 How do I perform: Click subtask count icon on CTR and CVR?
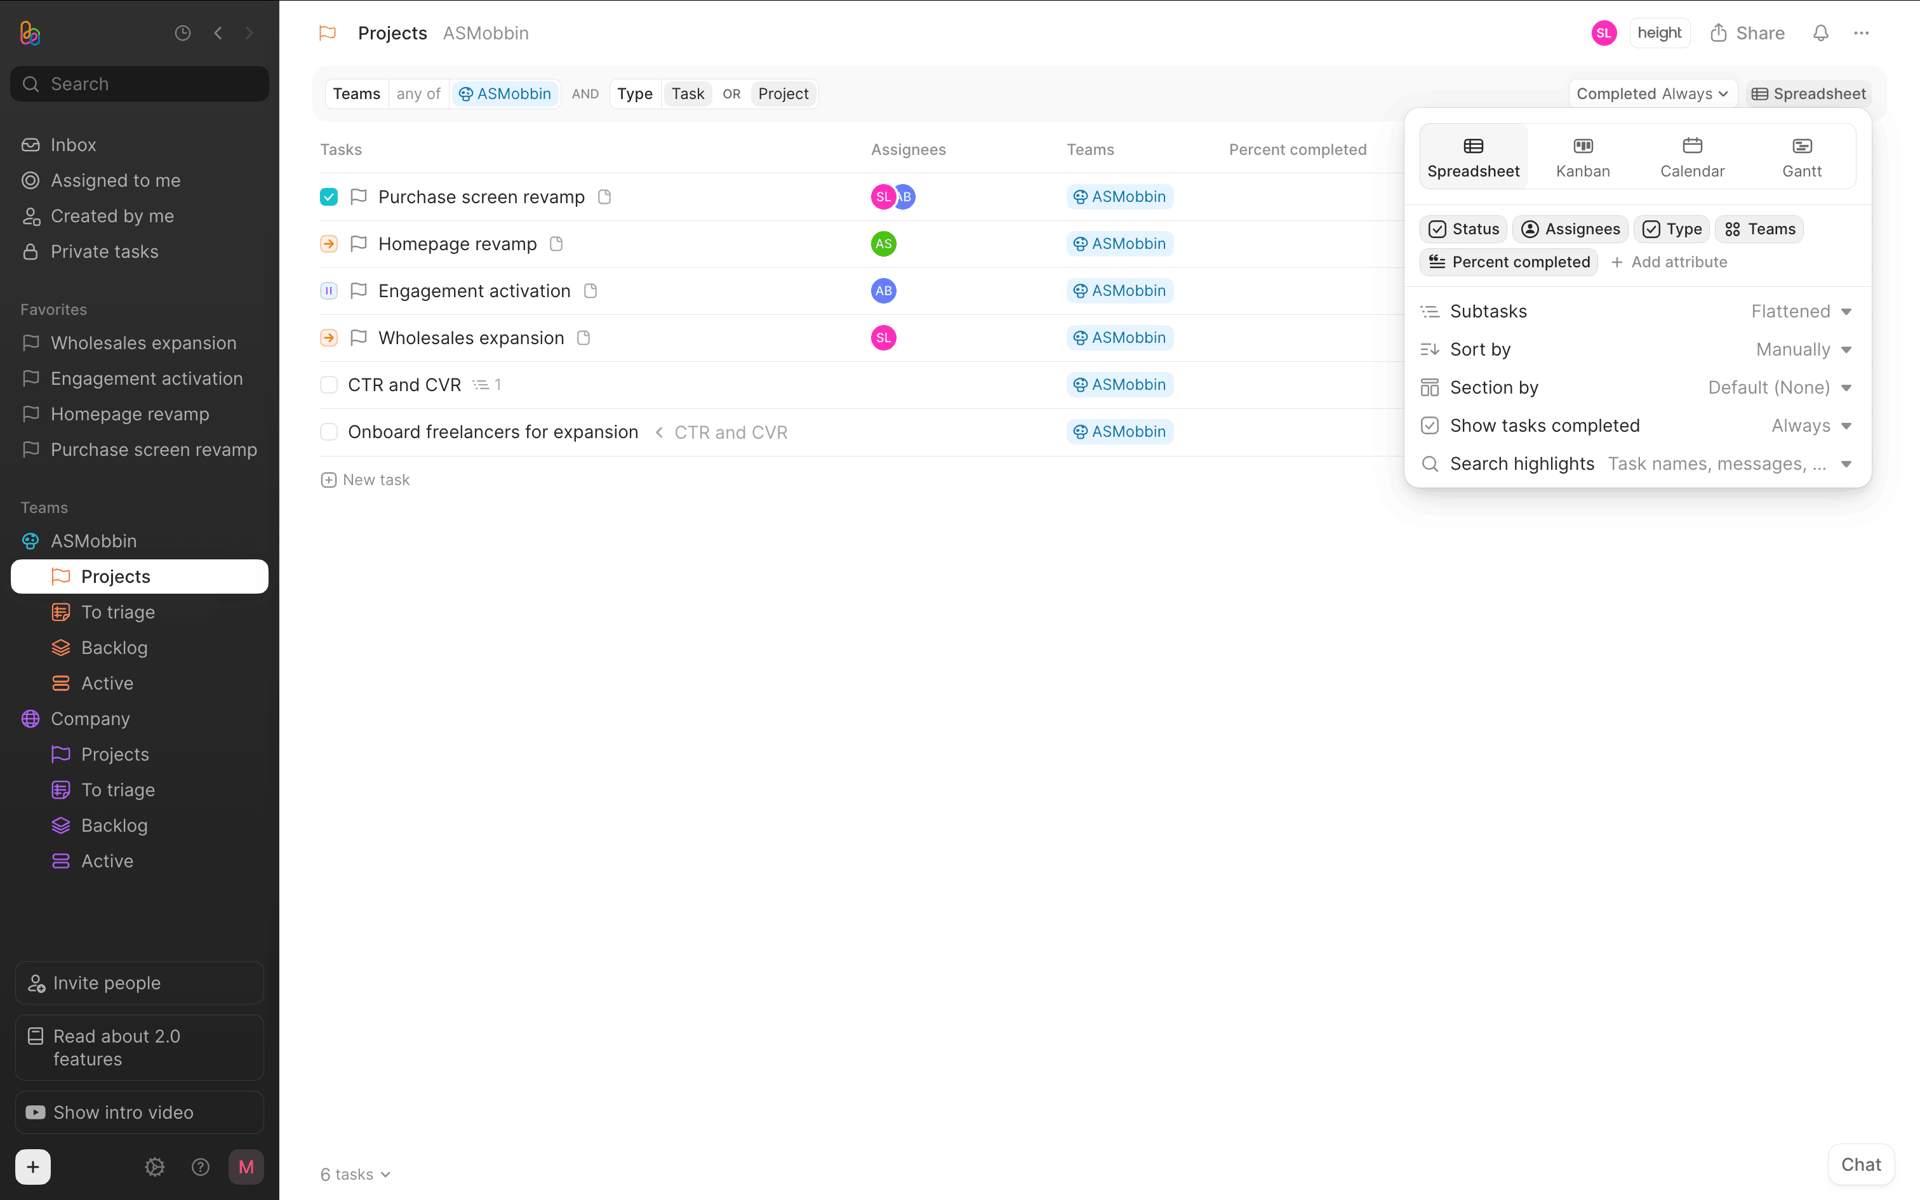486,385
